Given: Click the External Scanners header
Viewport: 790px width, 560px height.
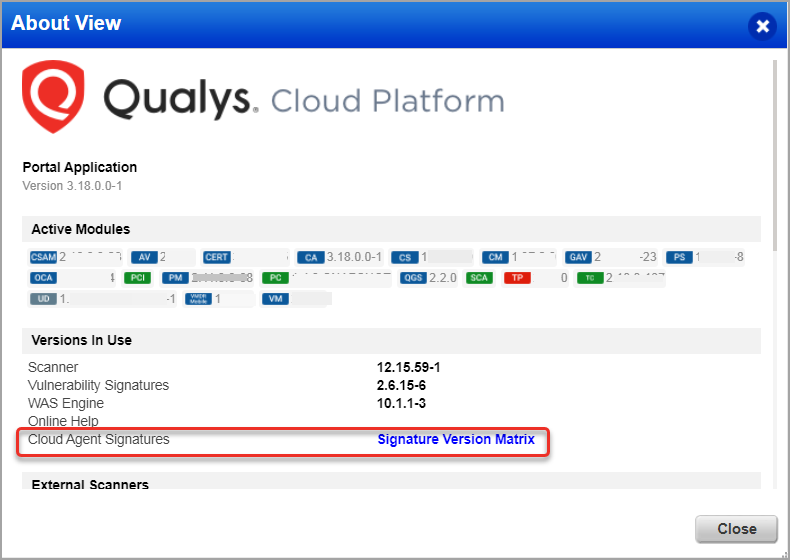Looking at the screenshot, I should [x=391, y=481].
